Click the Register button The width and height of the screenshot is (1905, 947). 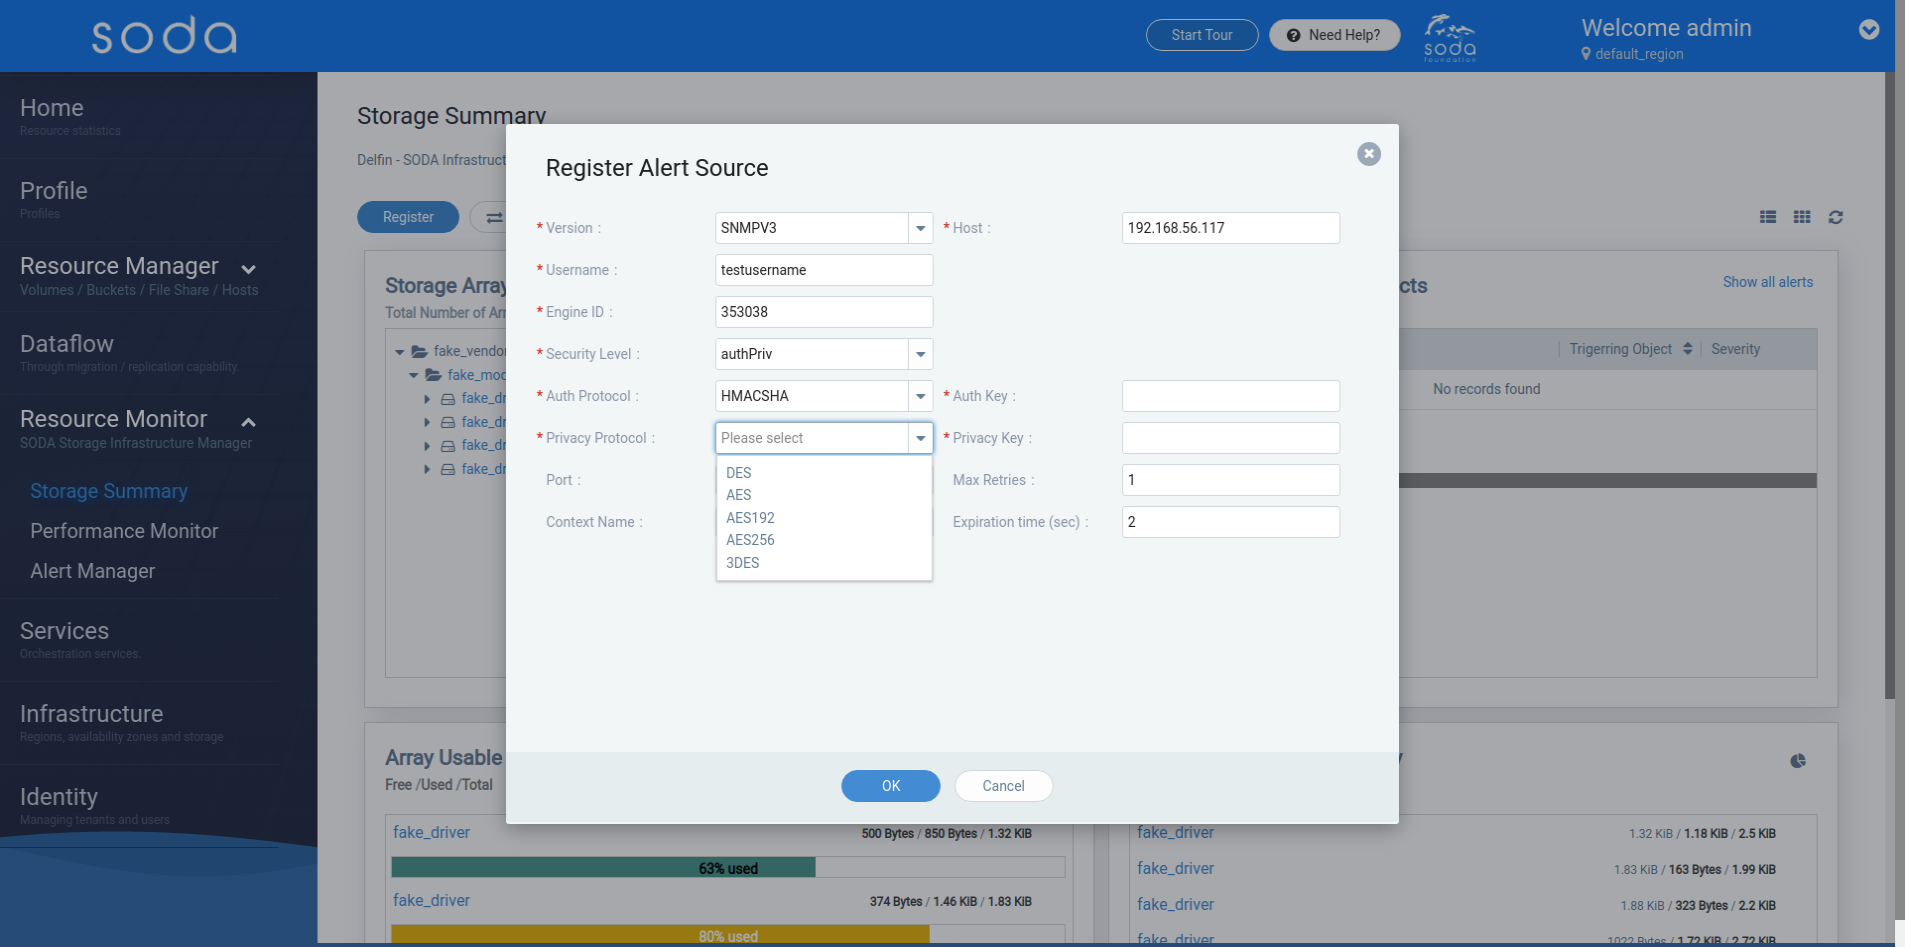point(408,217)
